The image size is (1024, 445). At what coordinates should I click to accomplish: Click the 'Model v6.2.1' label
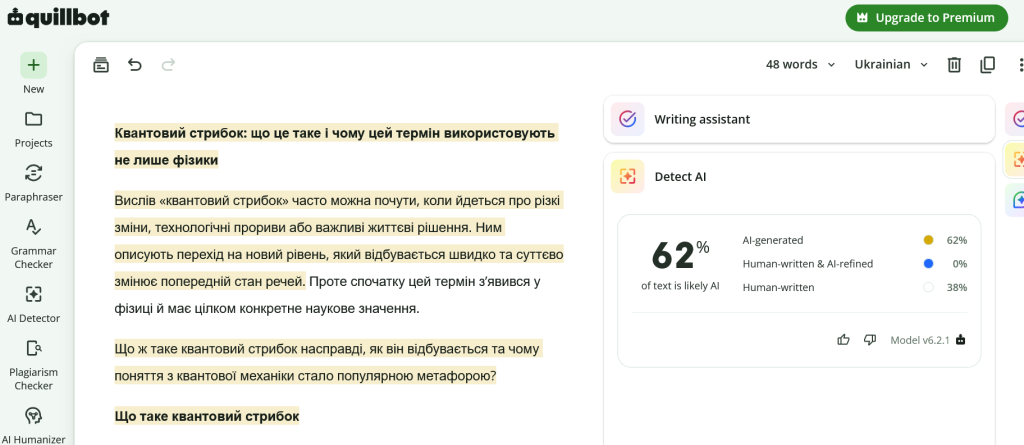920,340
